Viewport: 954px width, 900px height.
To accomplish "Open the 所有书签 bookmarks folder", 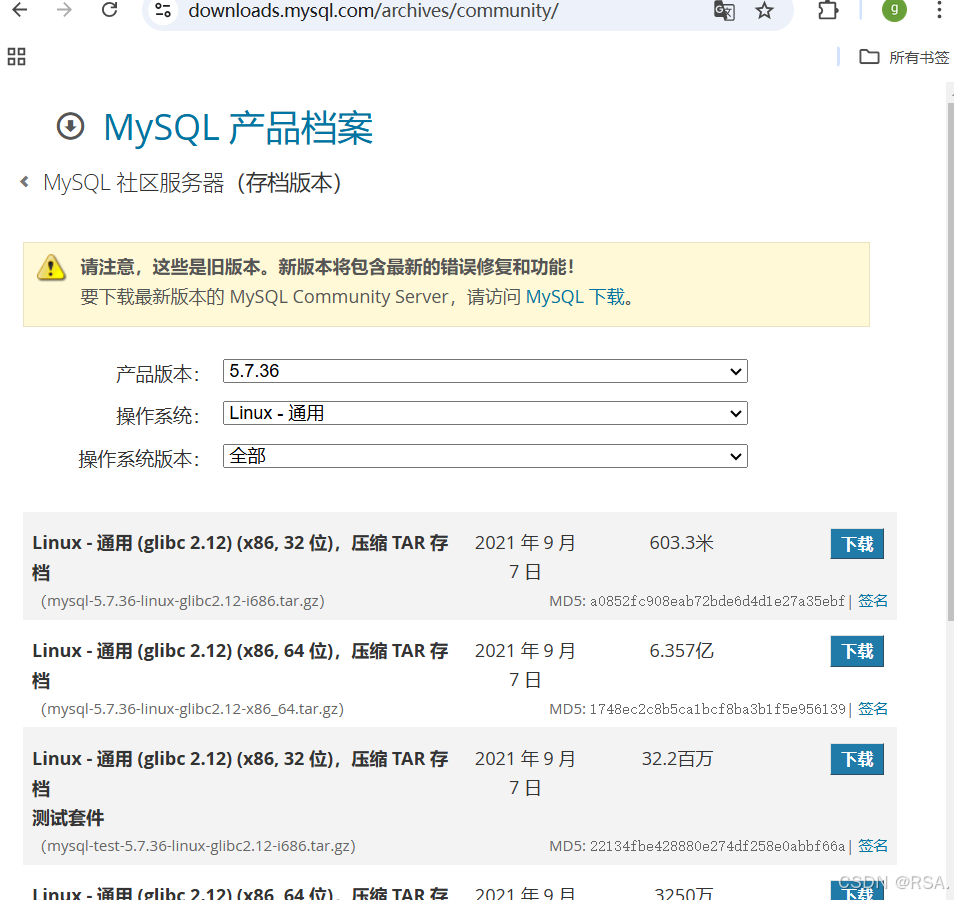I will click(904, 57).
